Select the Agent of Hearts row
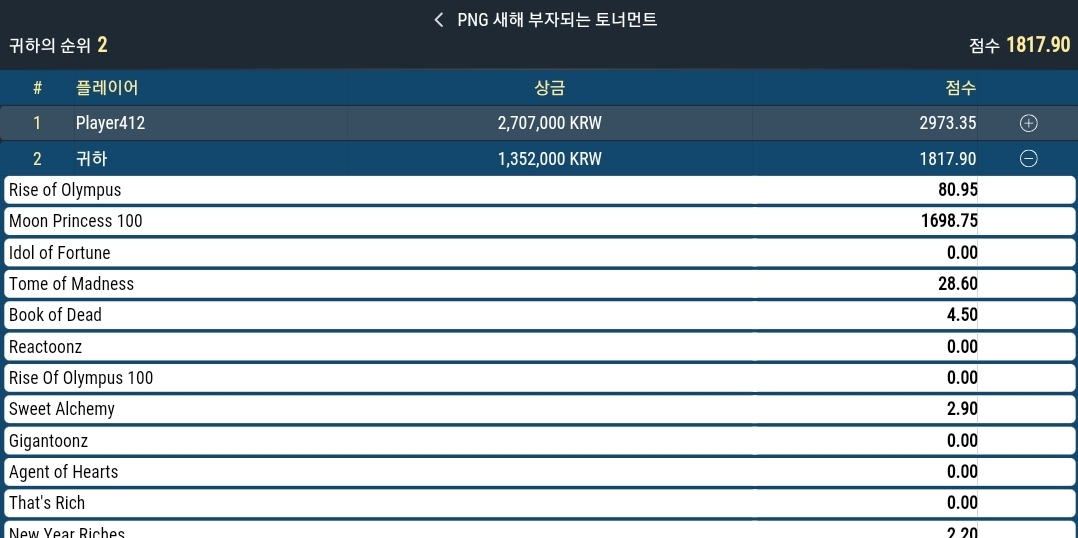Viewport: 1078px width, 538px height. (539, 471)
